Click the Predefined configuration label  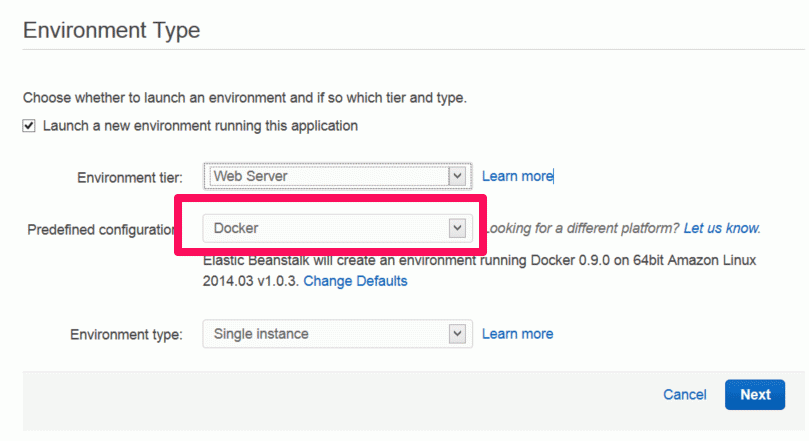(x=101, y=230)
